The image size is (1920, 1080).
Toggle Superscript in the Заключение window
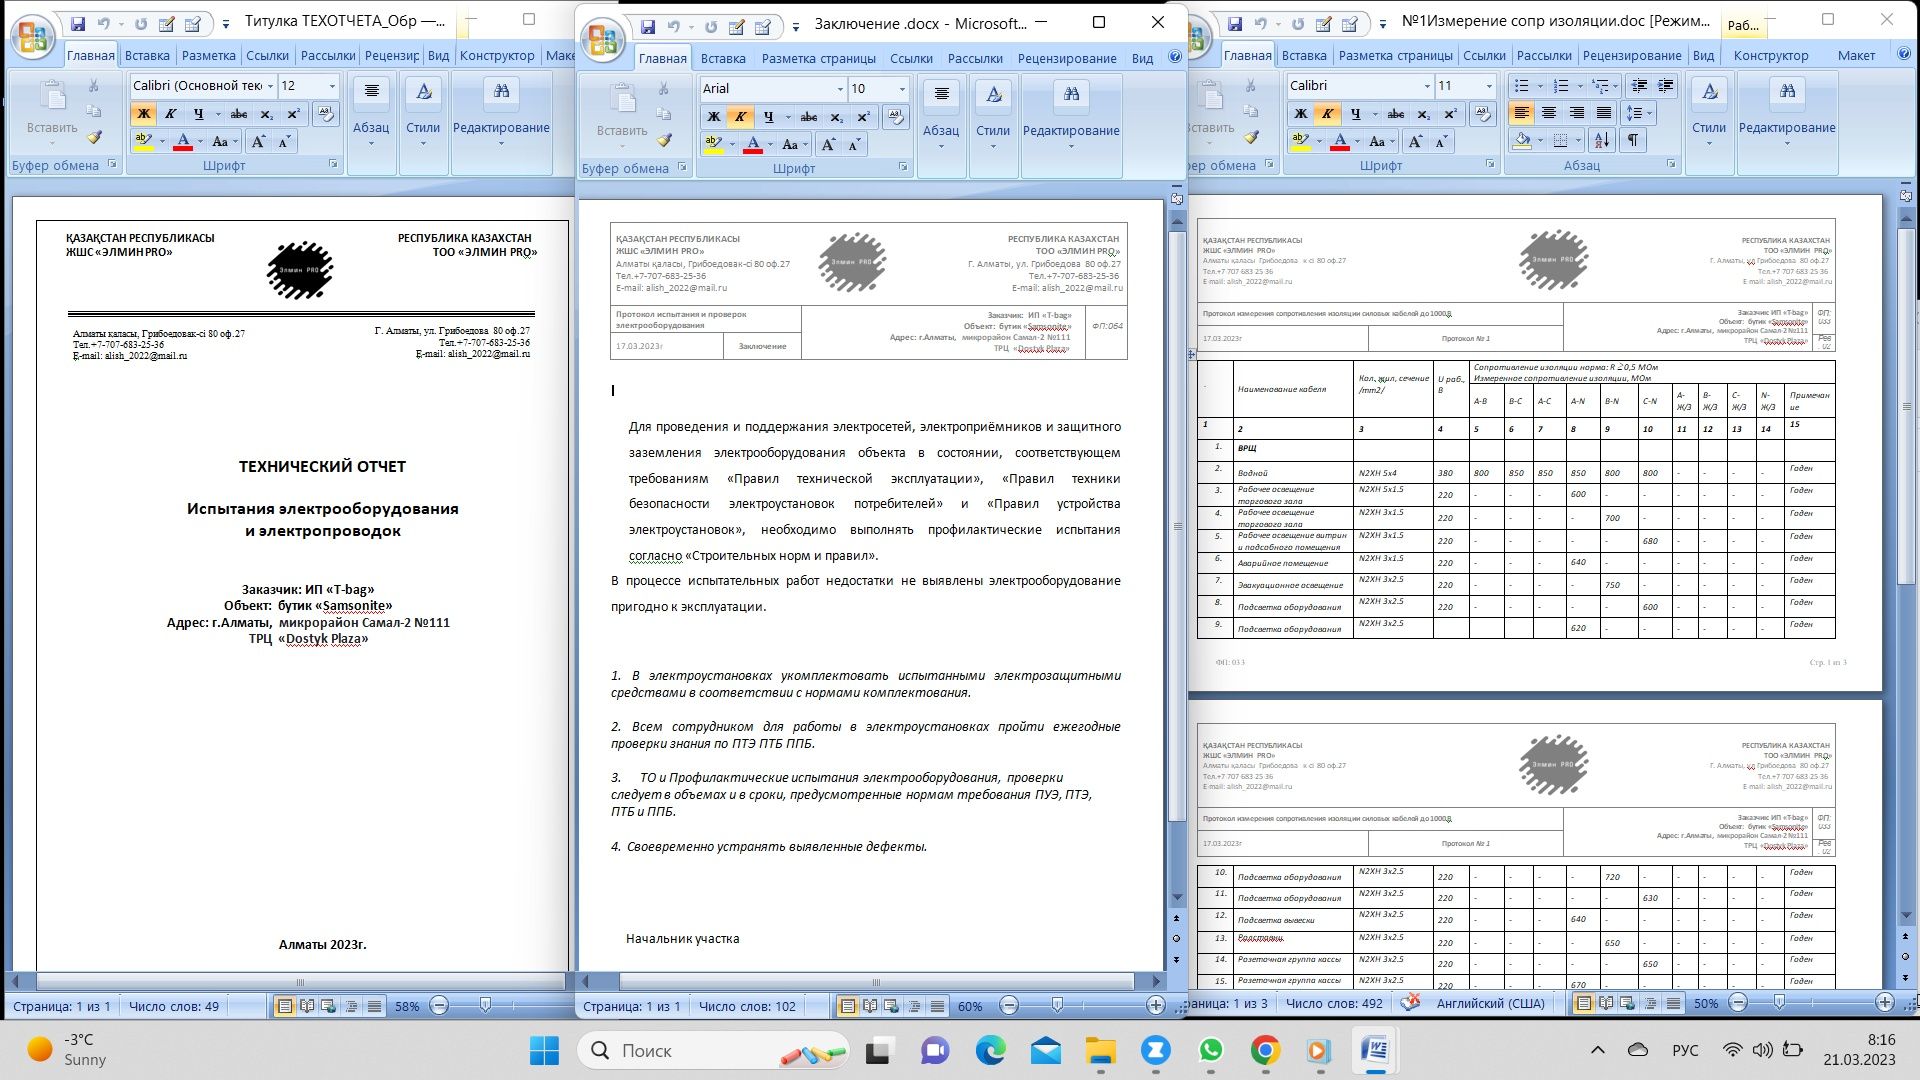coord(864,117)
